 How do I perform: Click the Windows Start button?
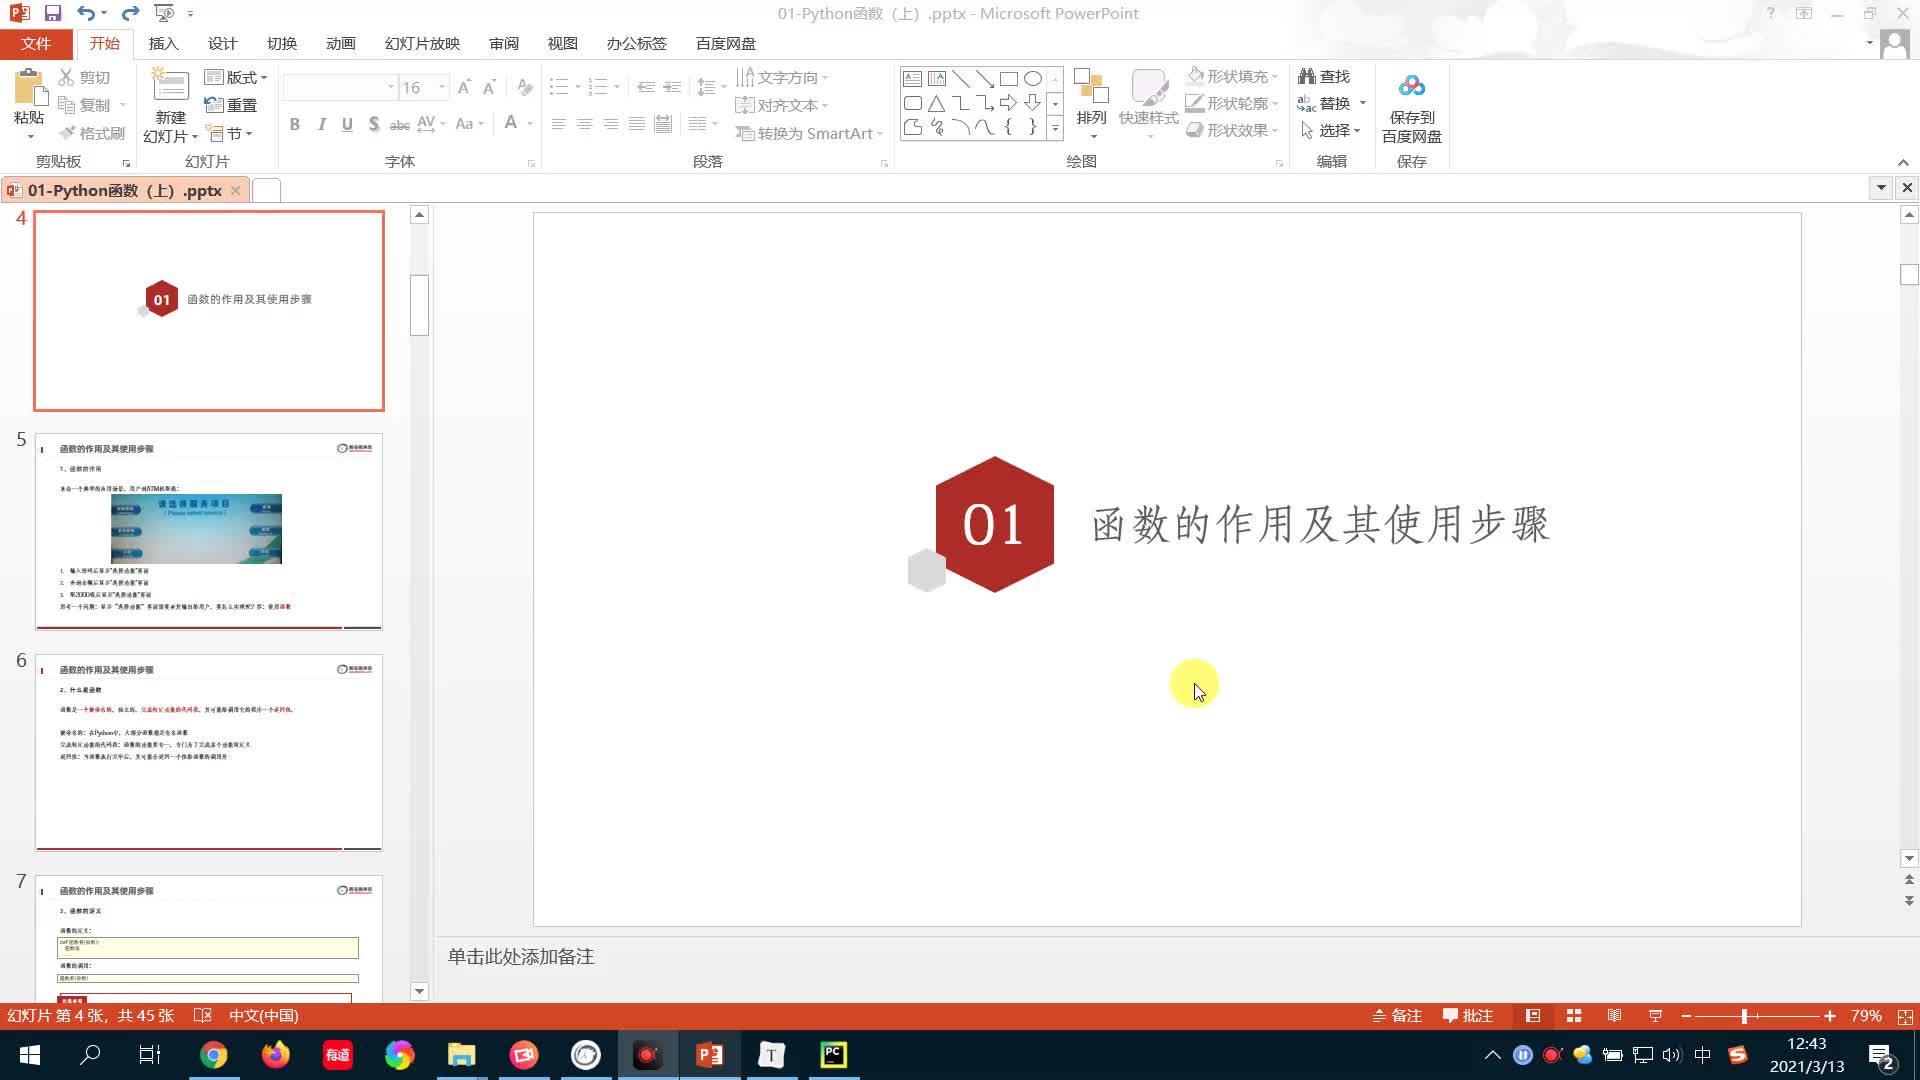point(29,1055)
